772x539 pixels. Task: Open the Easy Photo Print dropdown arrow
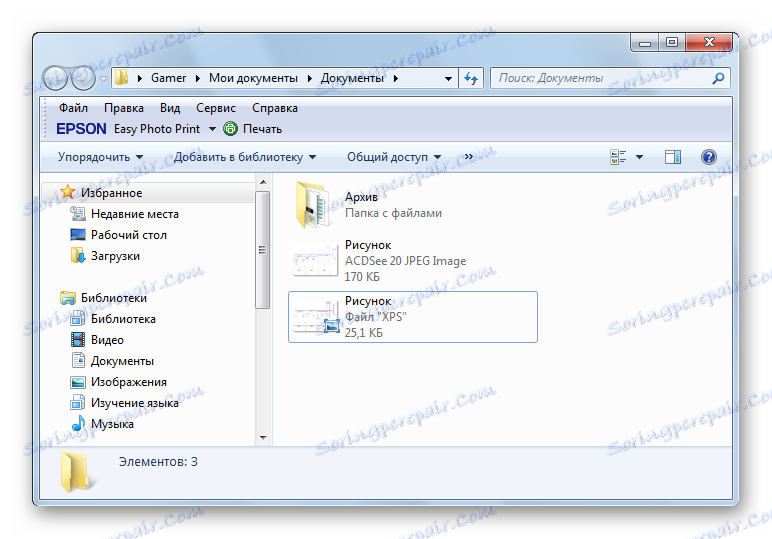coord(212,129)
